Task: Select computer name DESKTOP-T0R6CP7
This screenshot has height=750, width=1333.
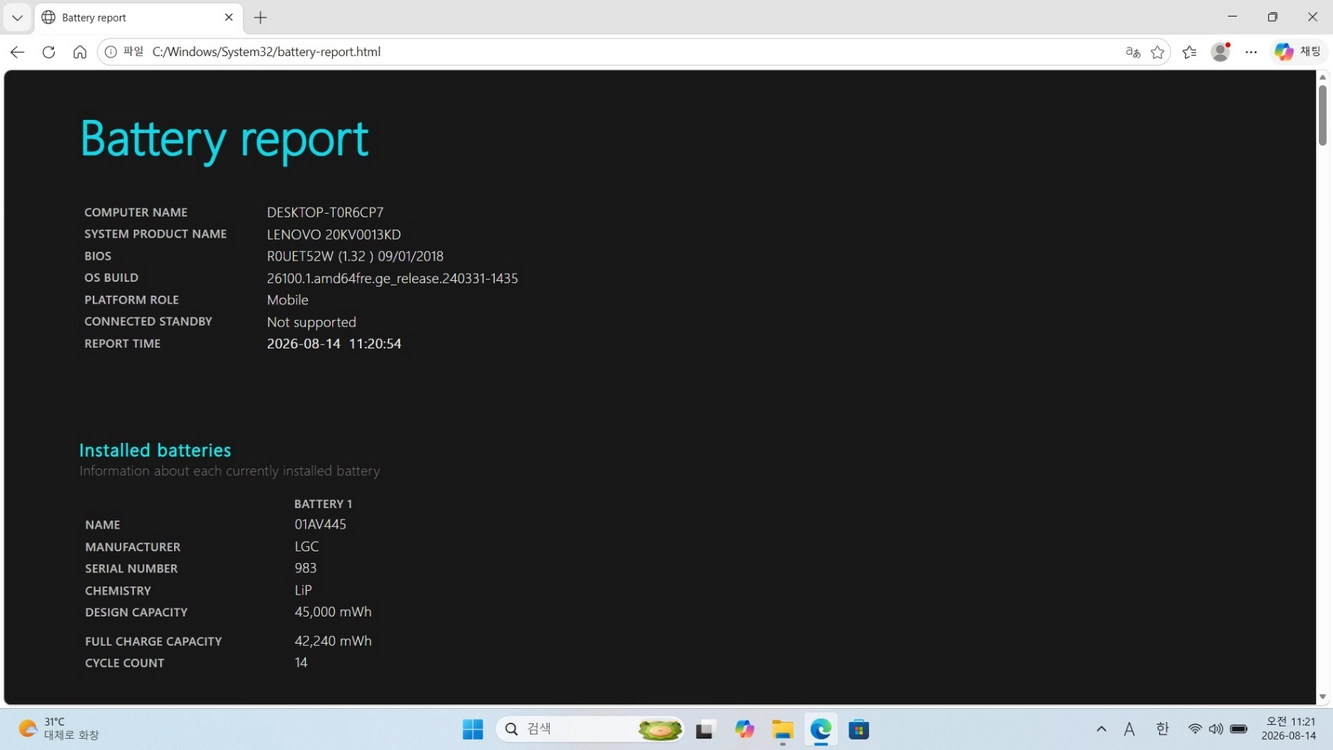Action: click(325, 212)
